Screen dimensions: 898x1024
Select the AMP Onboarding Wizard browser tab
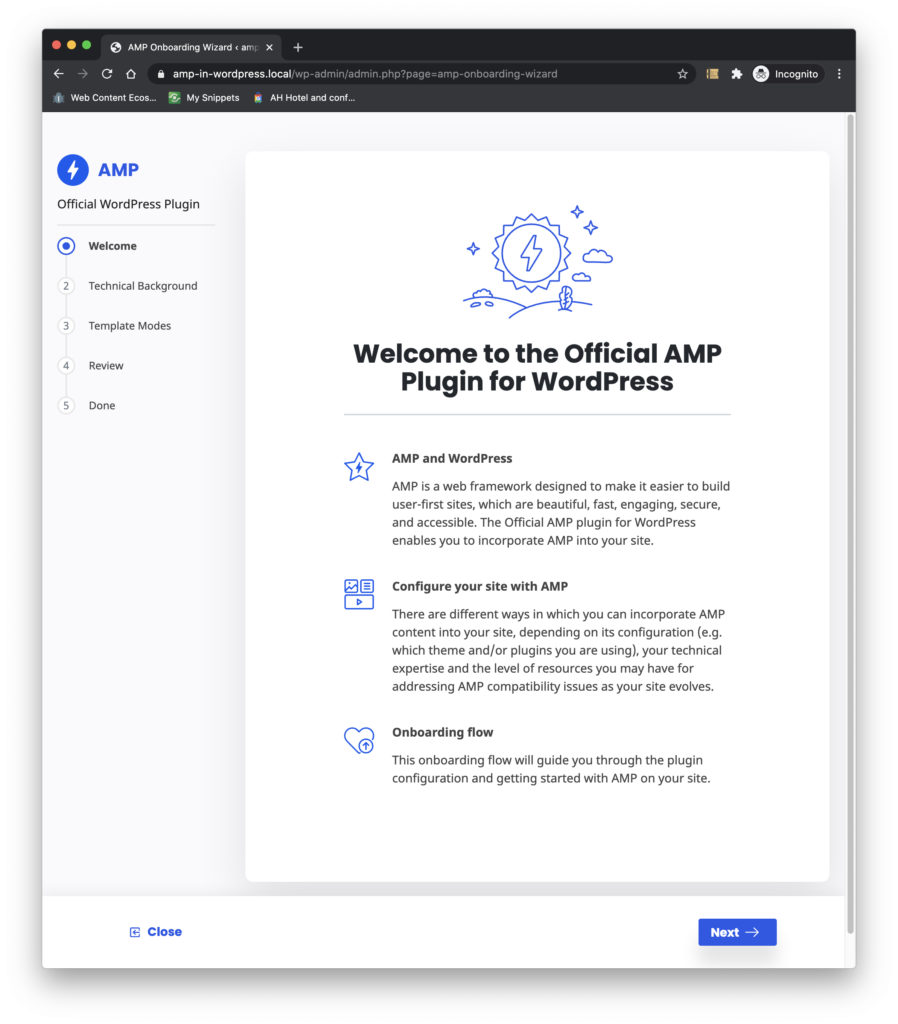tap(192, 47)
